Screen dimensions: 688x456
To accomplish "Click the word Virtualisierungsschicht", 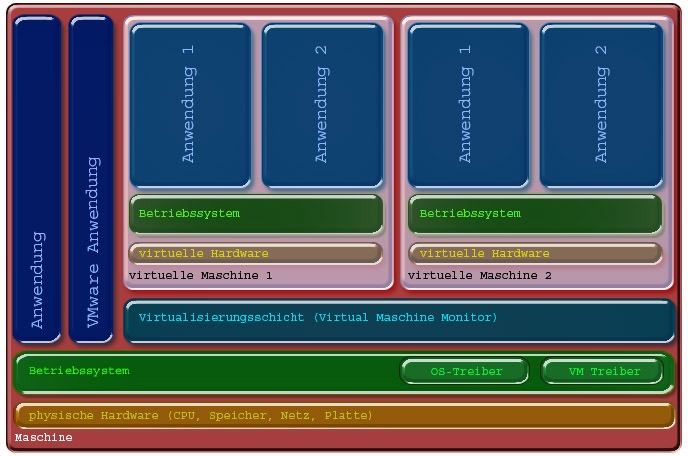I will pyautogui.click(x=222, y=318).
